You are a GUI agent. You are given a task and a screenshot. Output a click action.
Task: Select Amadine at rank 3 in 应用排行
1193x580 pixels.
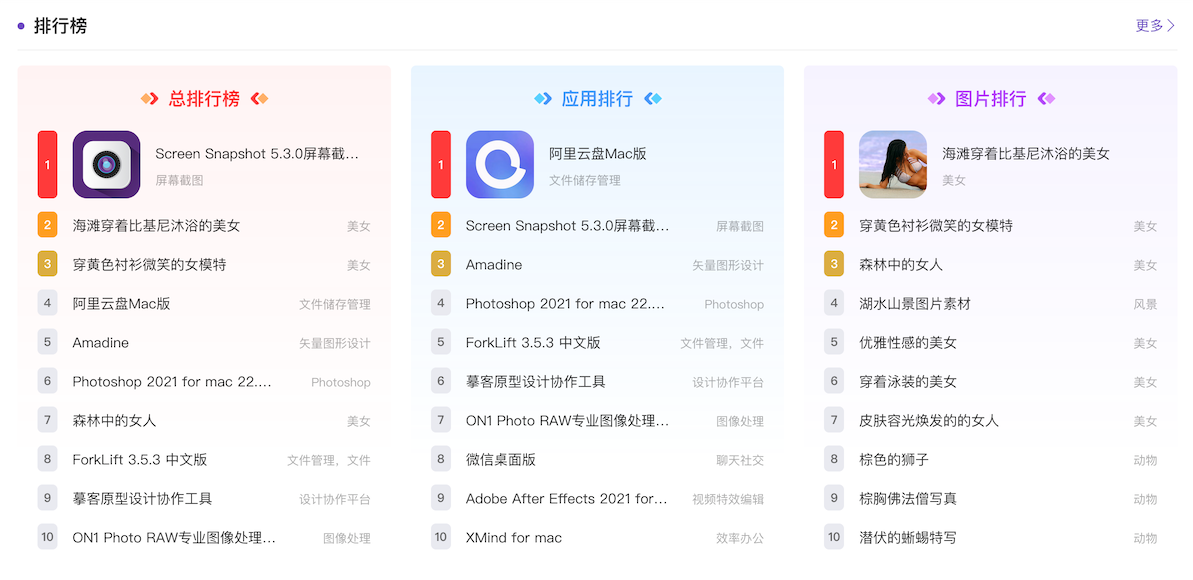(x=494, y=265)
